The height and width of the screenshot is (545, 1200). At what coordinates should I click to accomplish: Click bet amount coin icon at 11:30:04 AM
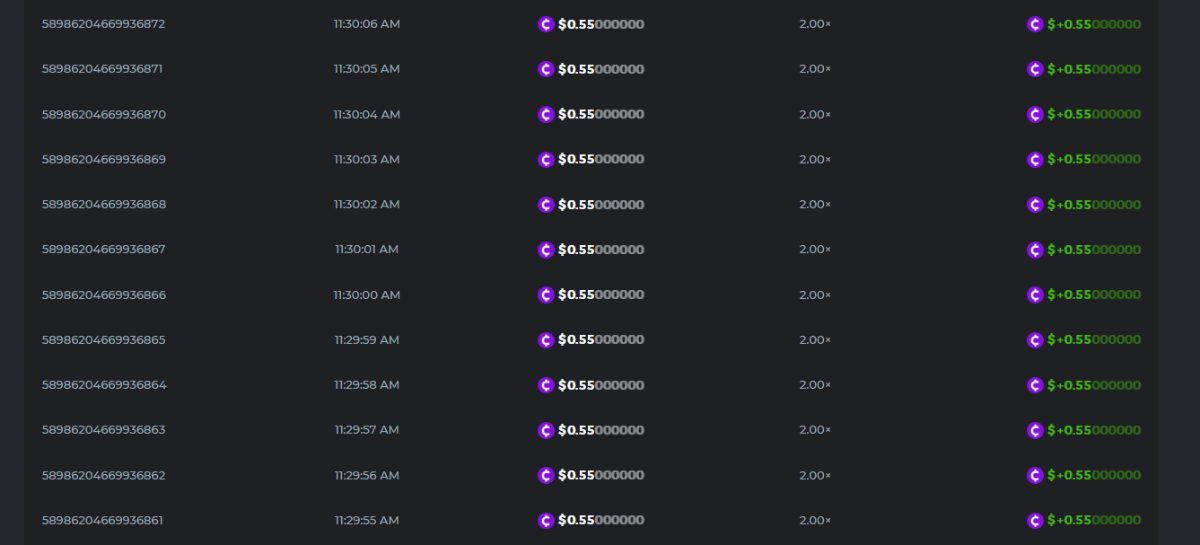tap(546, 114)
